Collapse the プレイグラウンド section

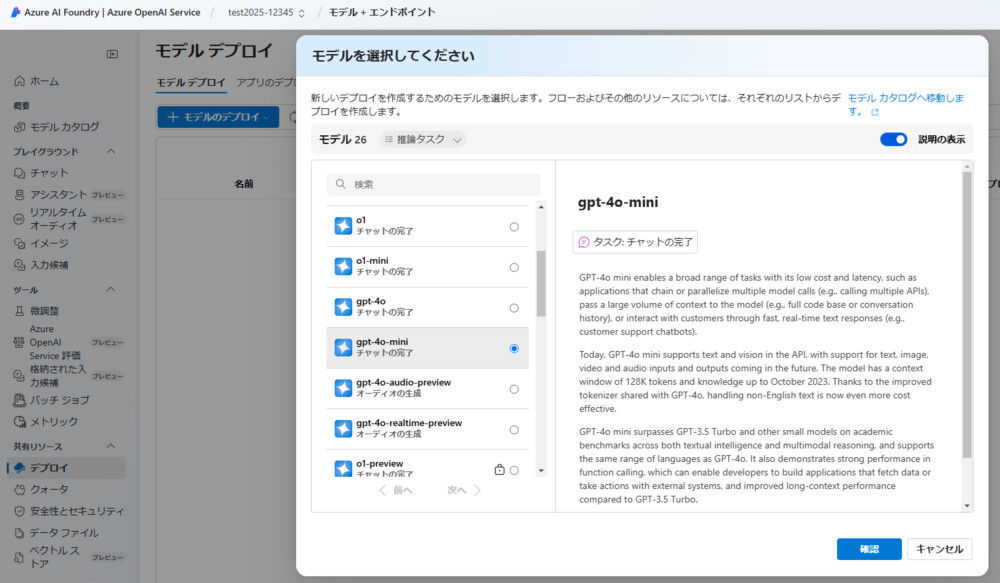coord(111,151)
